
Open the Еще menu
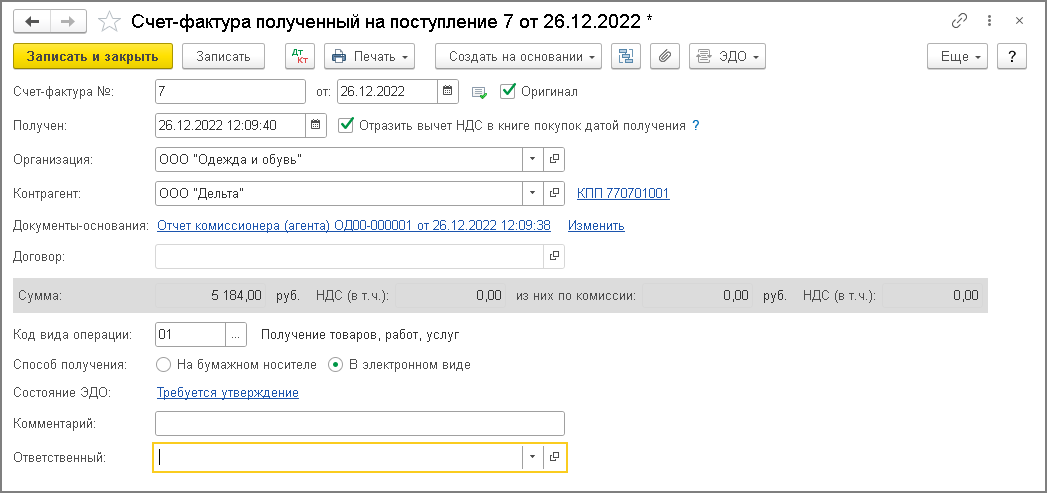pos(957,57)
